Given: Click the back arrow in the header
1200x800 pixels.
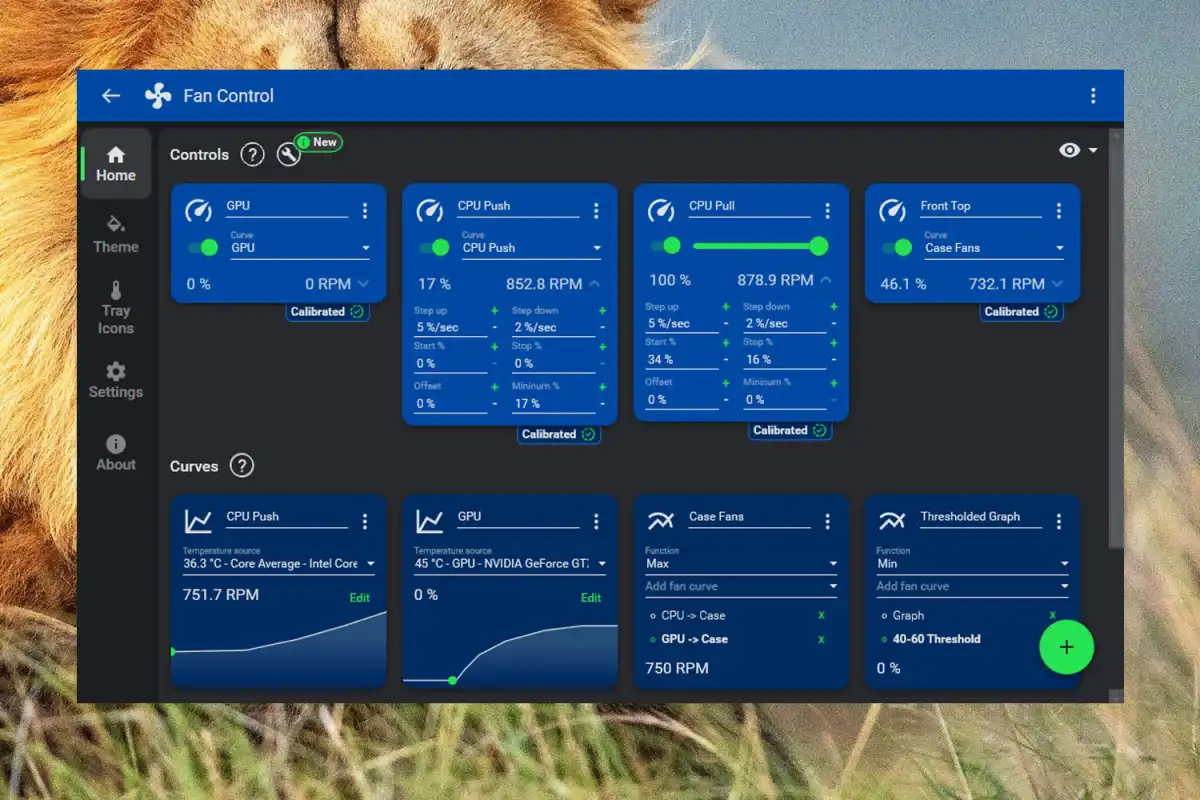Looking at the screenshot, I should point(111,96).
